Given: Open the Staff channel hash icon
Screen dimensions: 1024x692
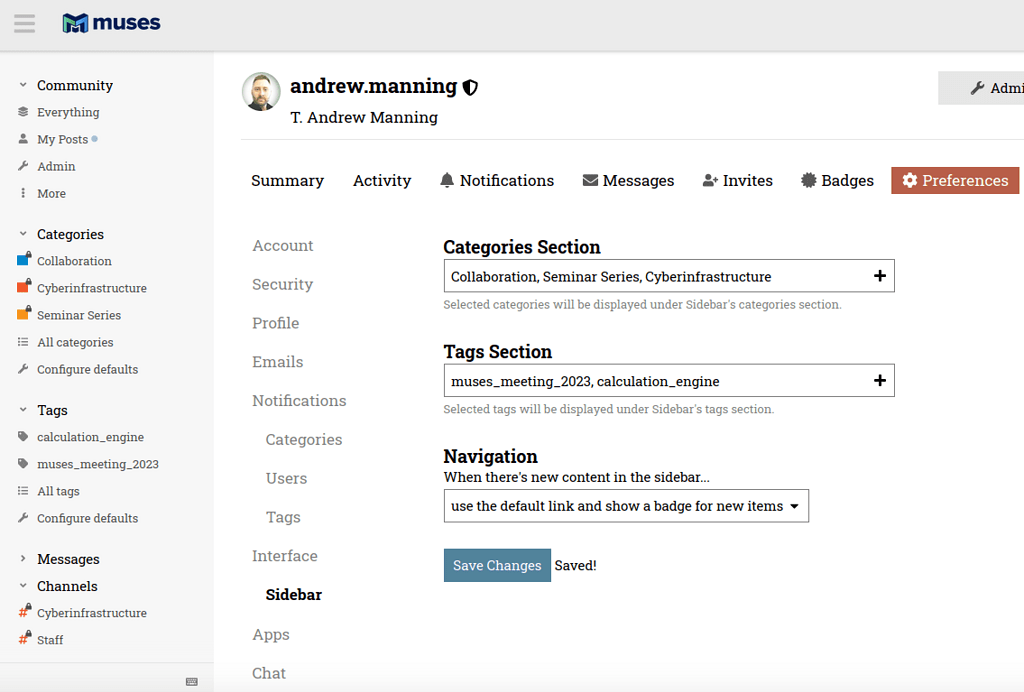Looking at the screenshot, I should 24,638.
